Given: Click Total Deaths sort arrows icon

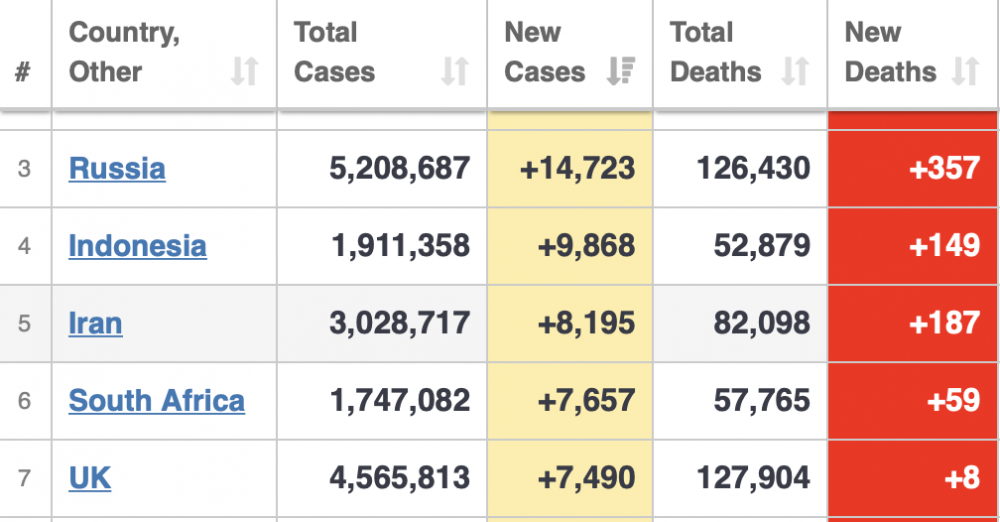Looking at the screenshot, I should click(x=795, y=71).
